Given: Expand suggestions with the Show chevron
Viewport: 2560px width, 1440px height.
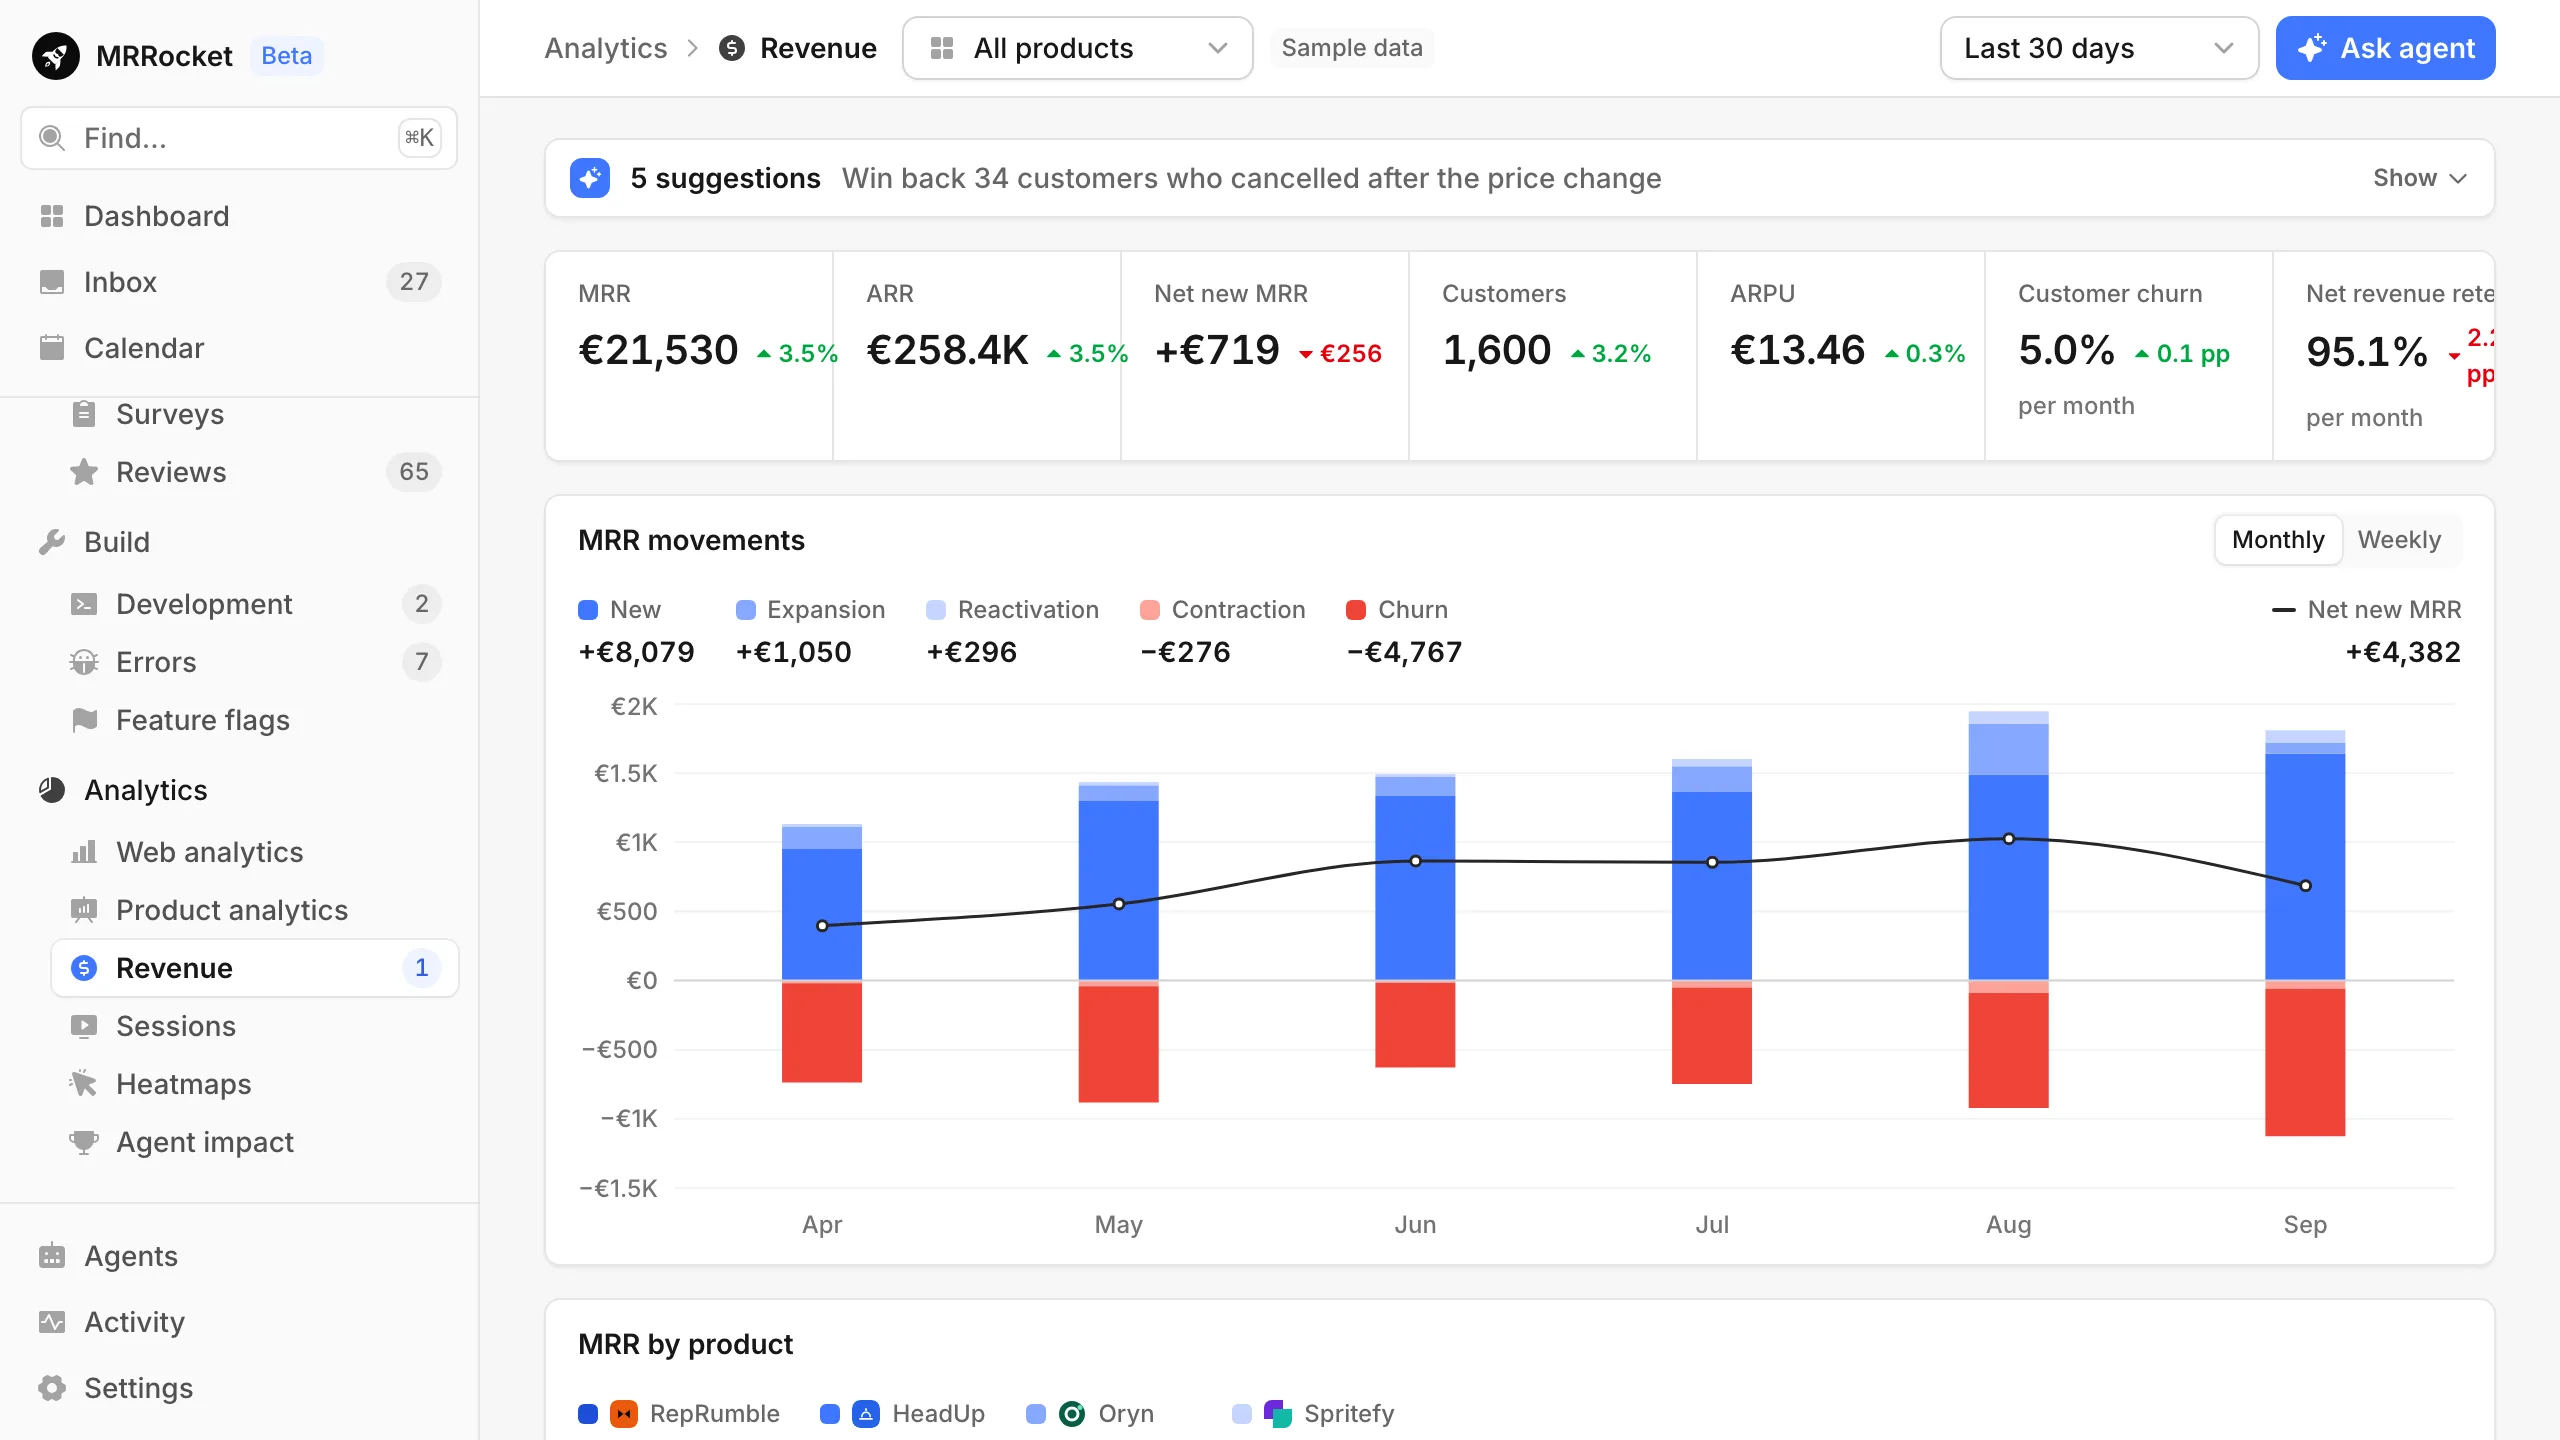Looking at the screenshot, I should click(2420, 178).
